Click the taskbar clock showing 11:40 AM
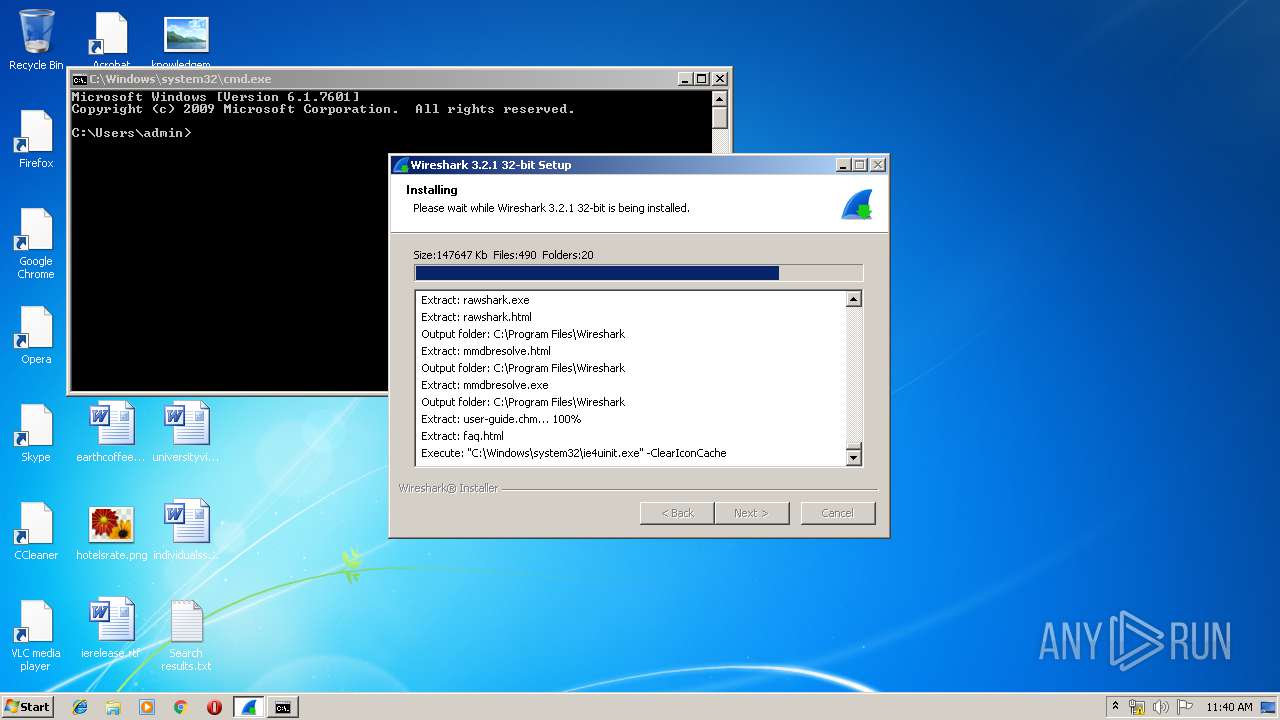This screenshot has width=1280, height=720. (1229, 707)
